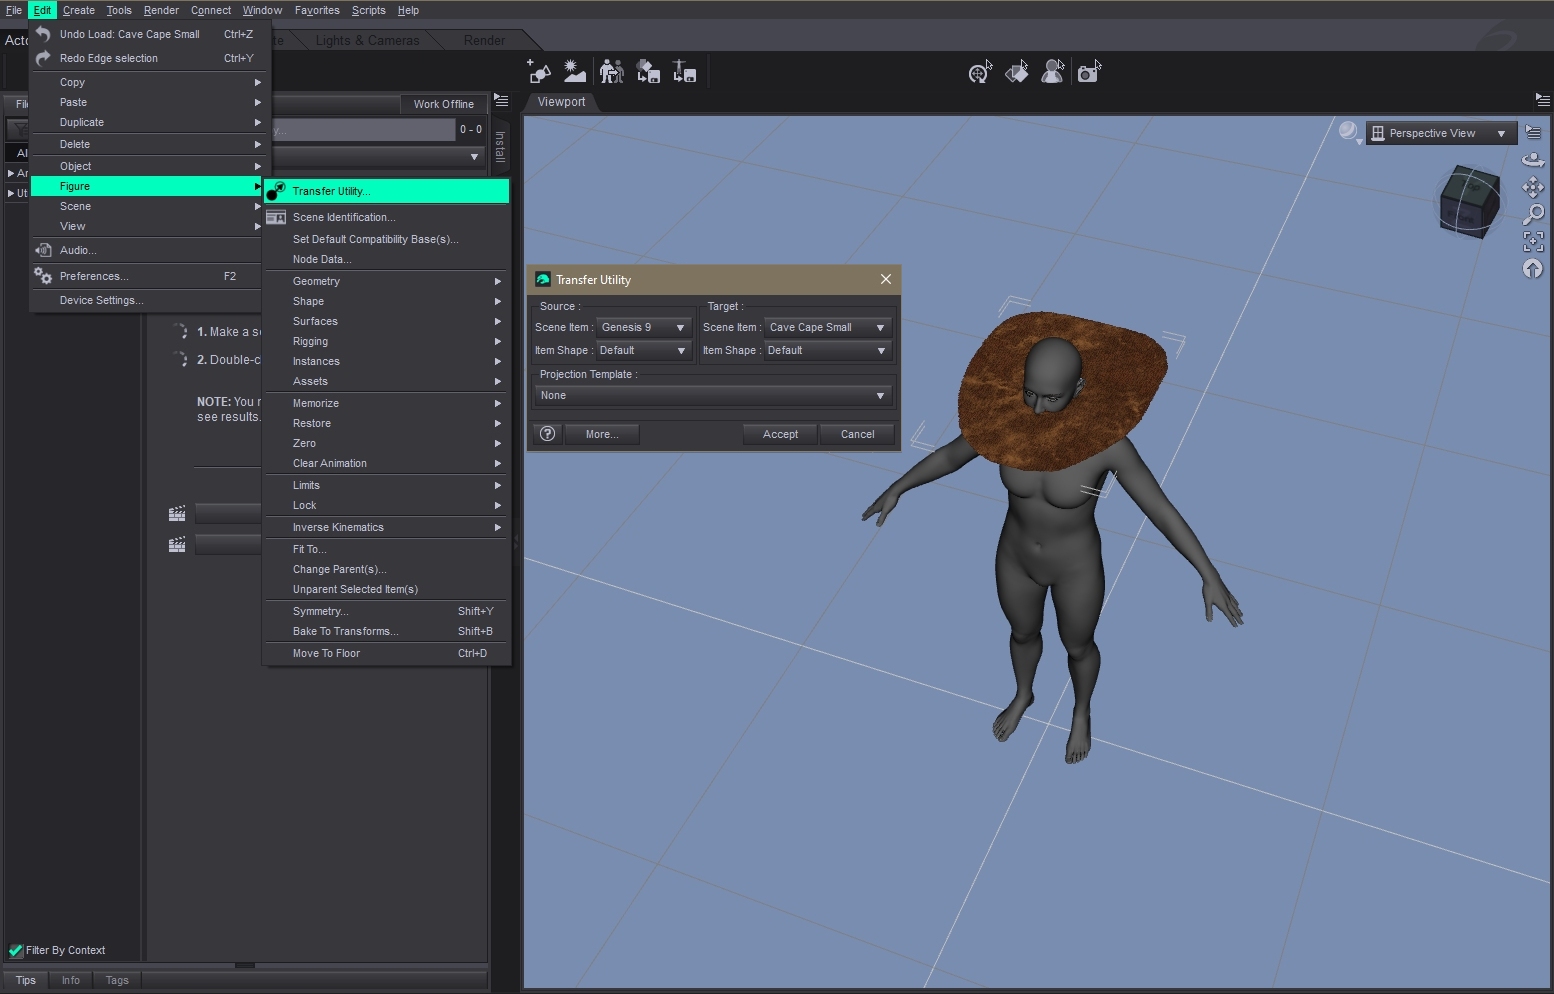
Task: Click the More... button in the dialog
Action: 601,434
